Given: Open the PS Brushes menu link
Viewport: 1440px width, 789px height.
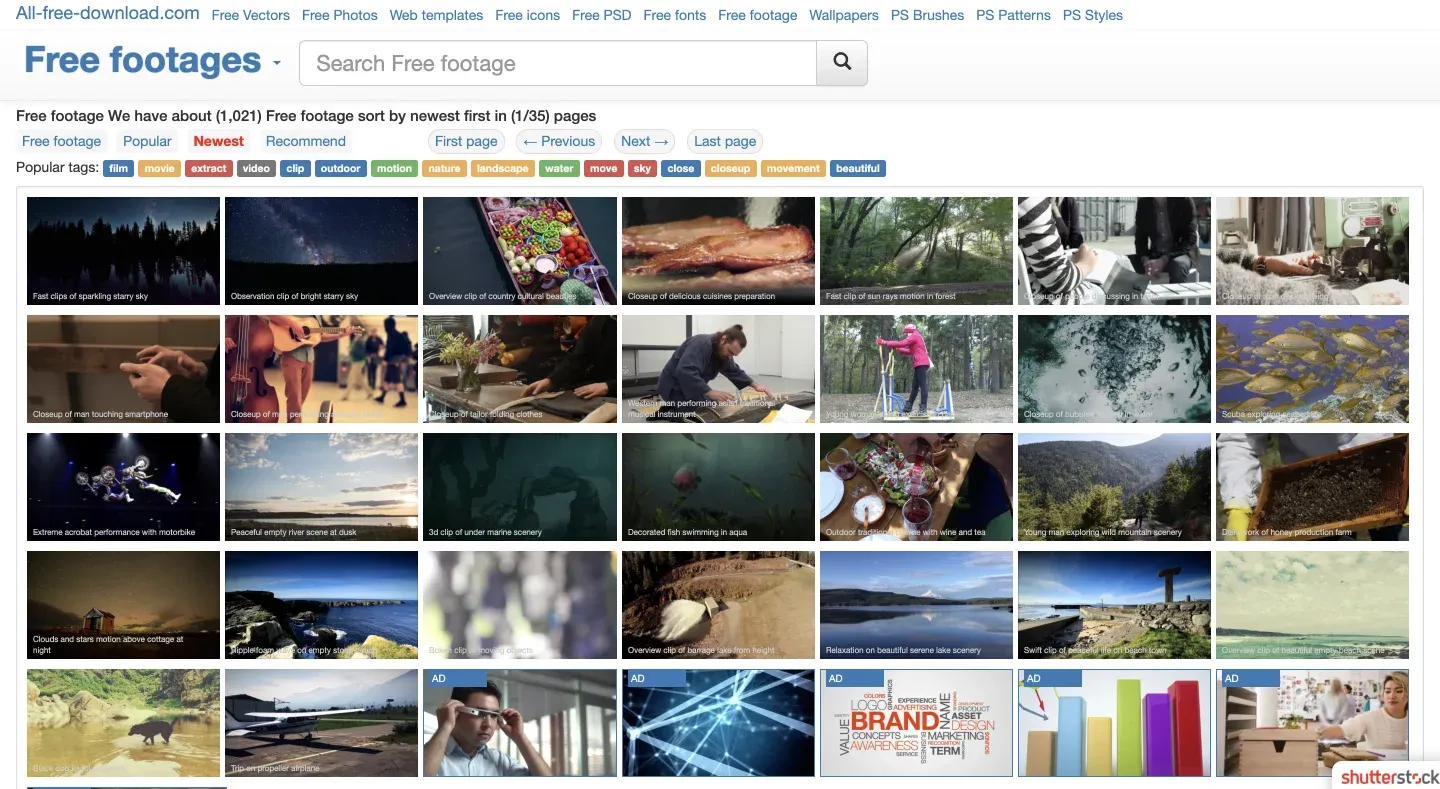Looking at the screenshot, I should 927,15.
